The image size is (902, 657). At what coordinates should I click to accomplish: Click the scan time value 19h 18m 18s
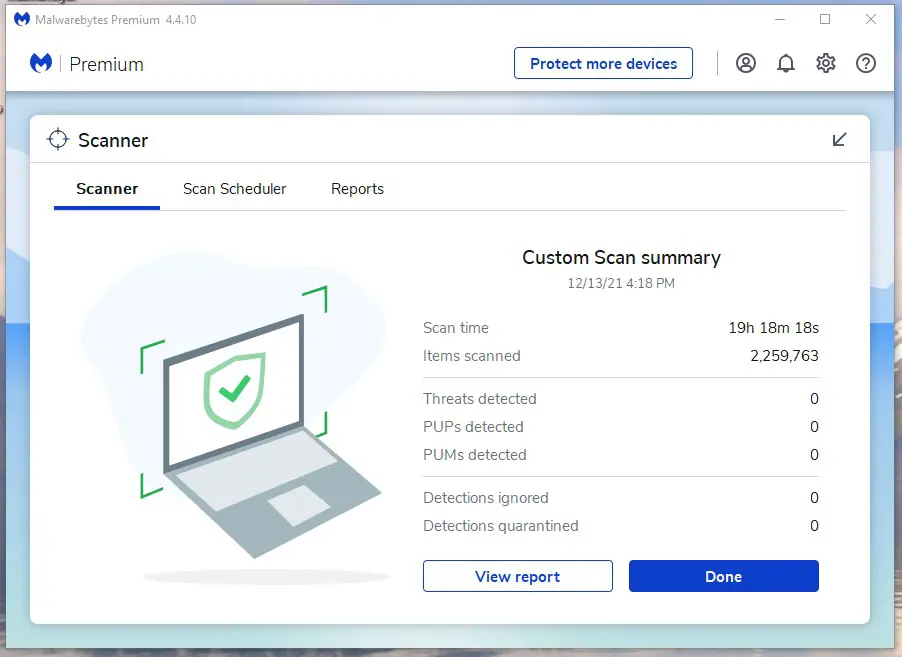point(774,328)
